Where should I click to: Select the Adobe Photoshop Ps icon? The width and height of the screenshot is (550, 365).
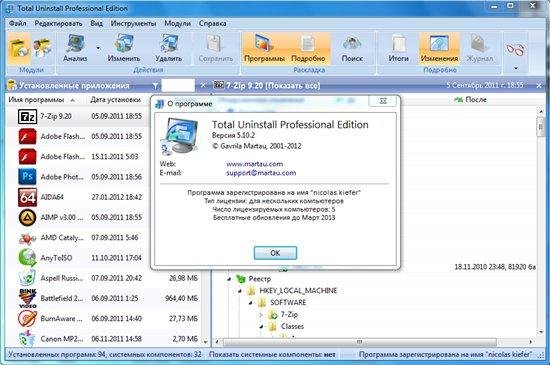[27, 177]
